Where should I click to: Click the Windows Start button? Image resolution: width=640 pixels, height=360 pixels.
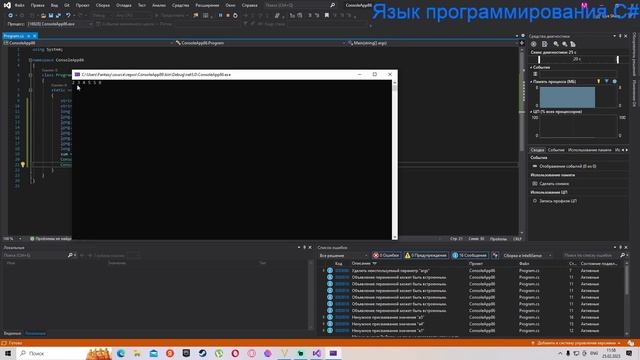(x=7, y=353)
